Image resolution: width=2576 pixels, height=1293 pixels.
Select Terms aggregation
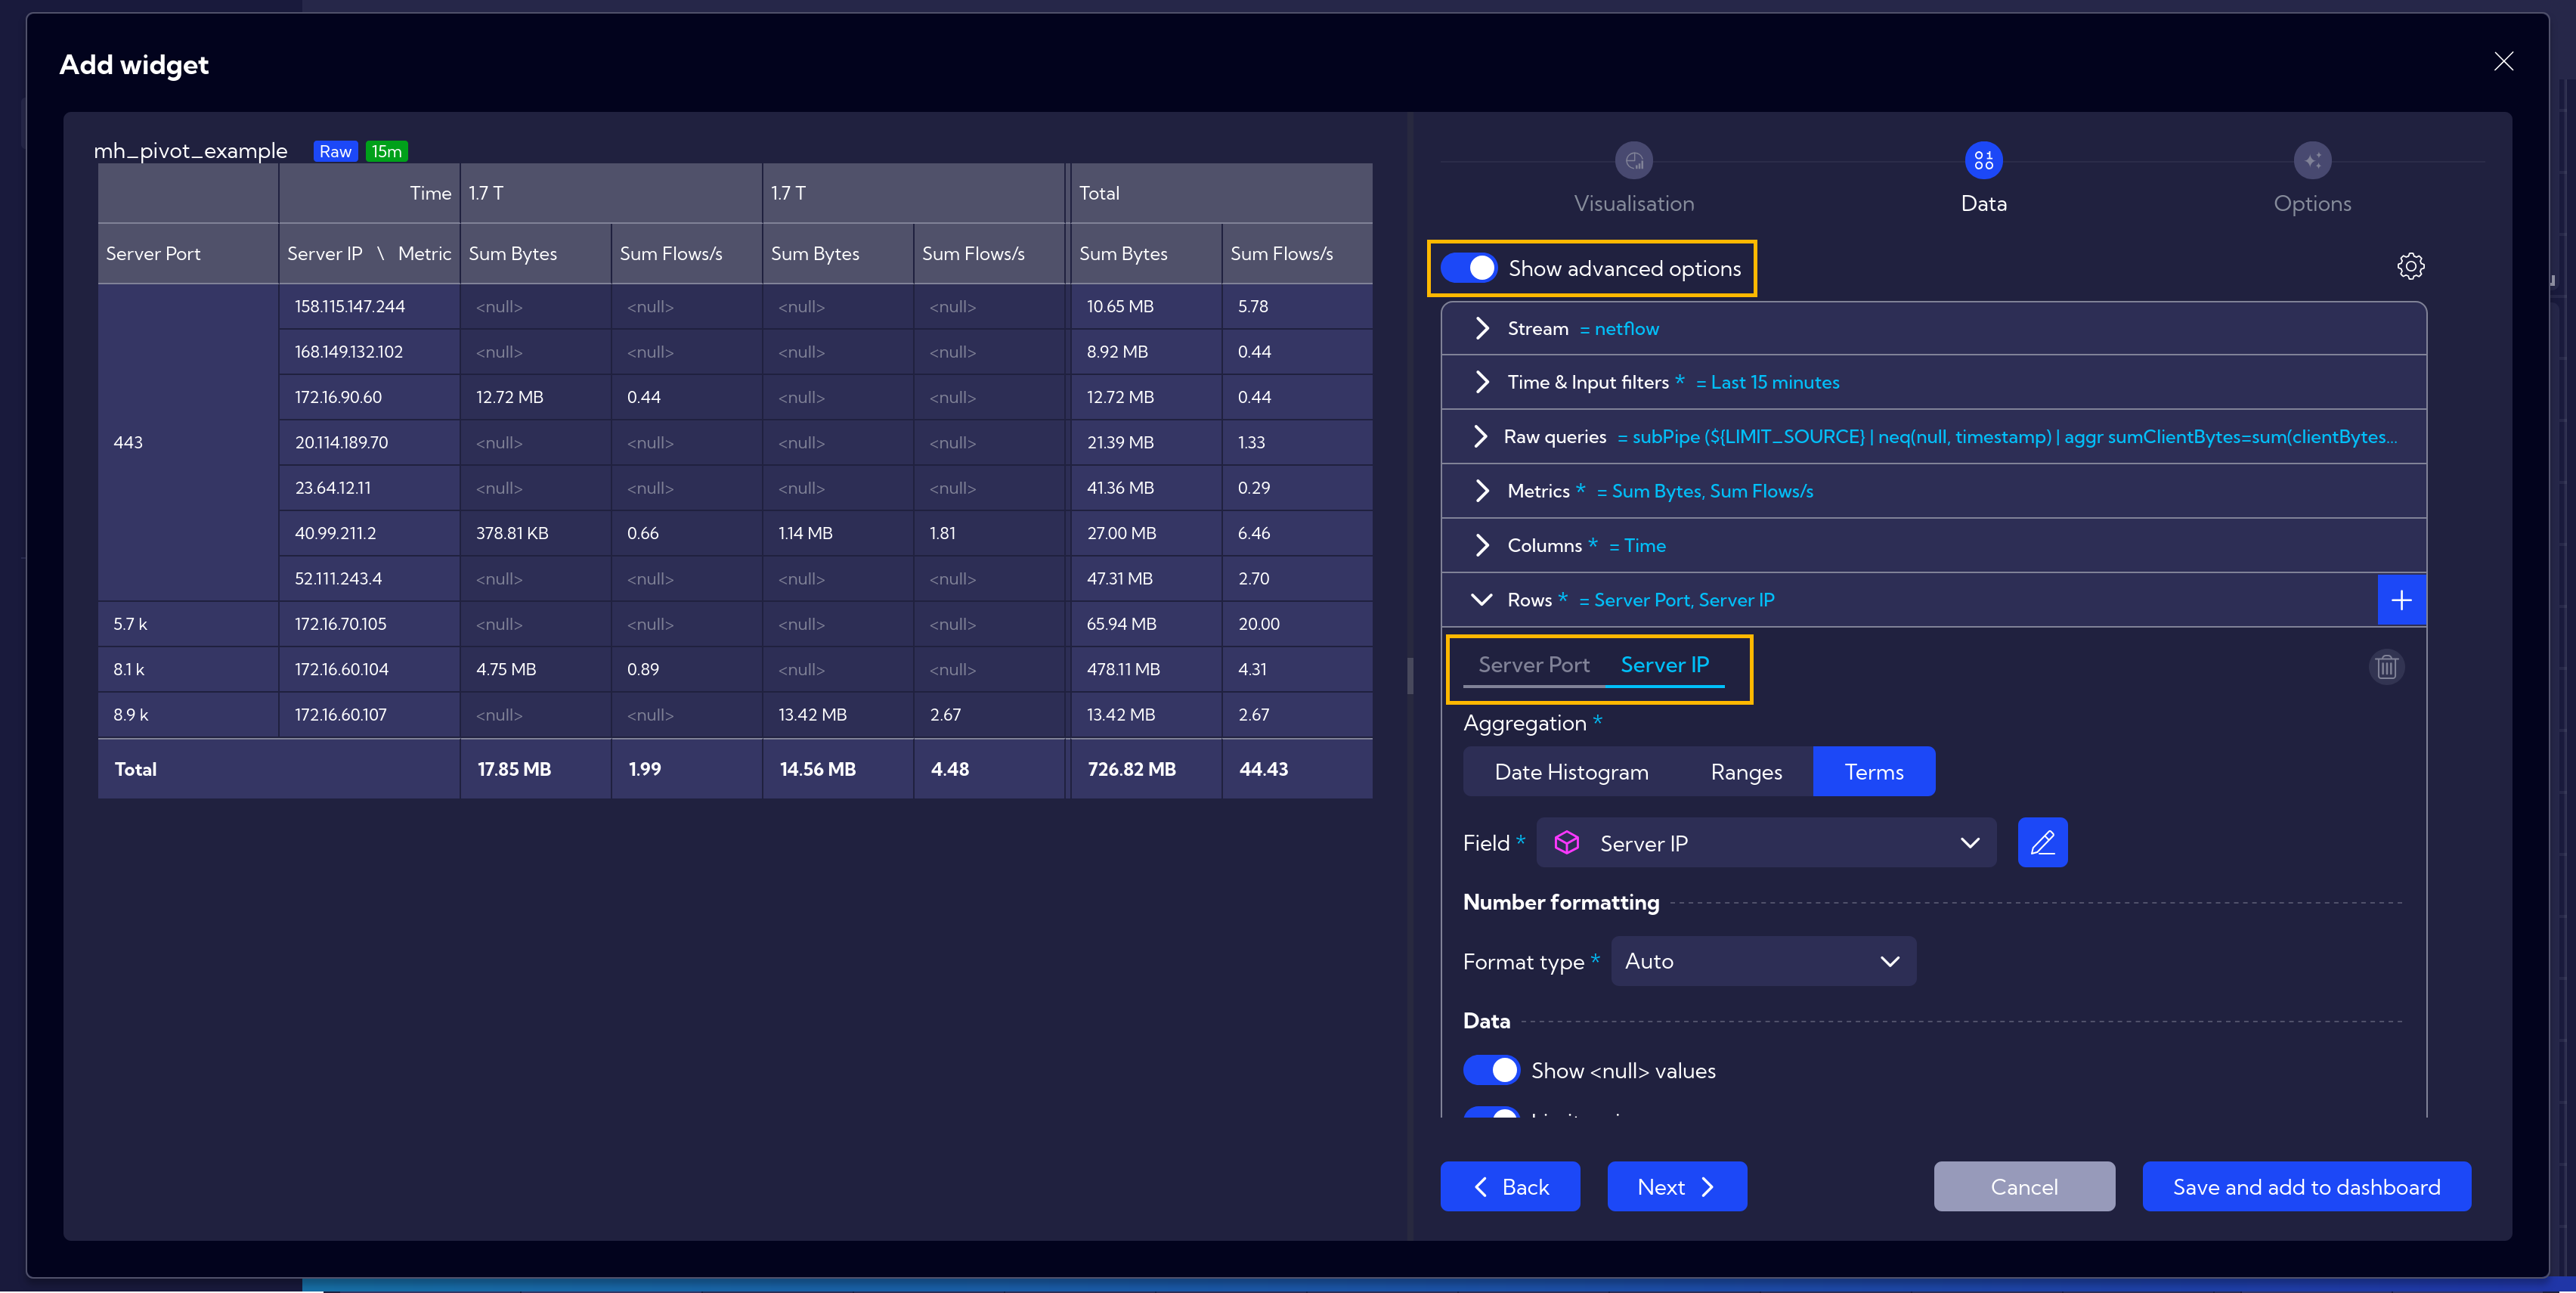[x=1873, y=772]
